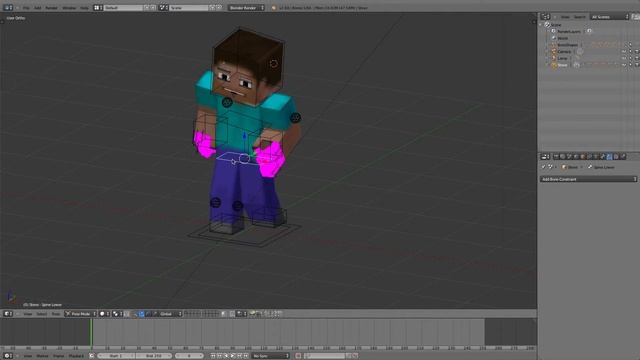The height and width of the screenshot is (360, 640).
Task: Browse screen layouts next to Default
Action: point(98,8)
